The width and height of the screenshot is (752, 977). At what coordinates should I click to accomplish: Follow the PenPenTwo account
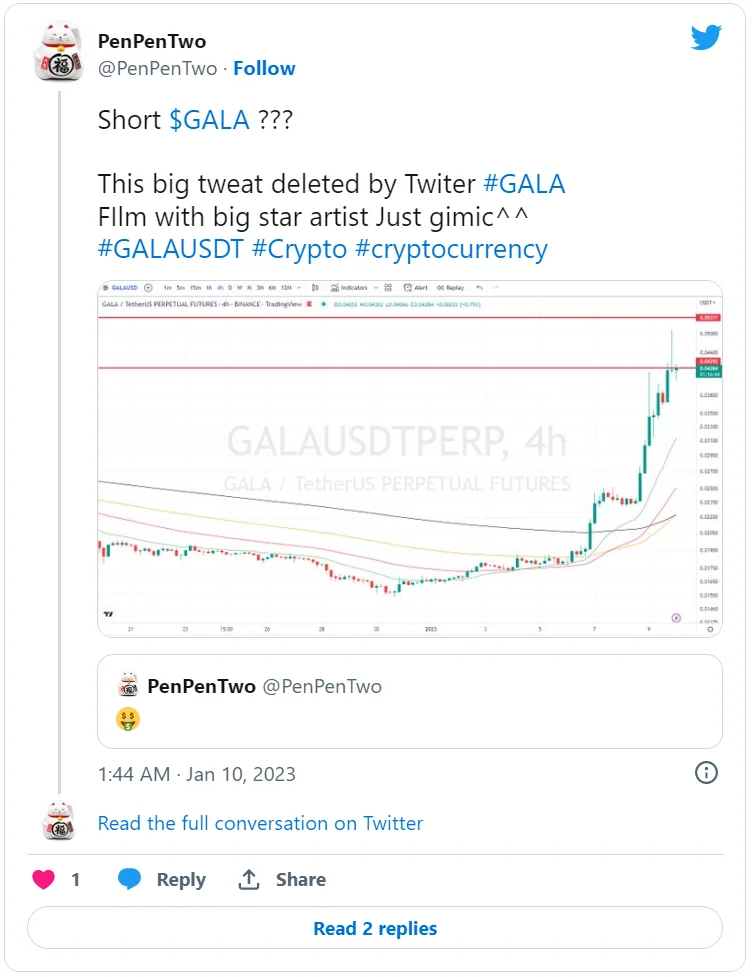coord(264,69)
